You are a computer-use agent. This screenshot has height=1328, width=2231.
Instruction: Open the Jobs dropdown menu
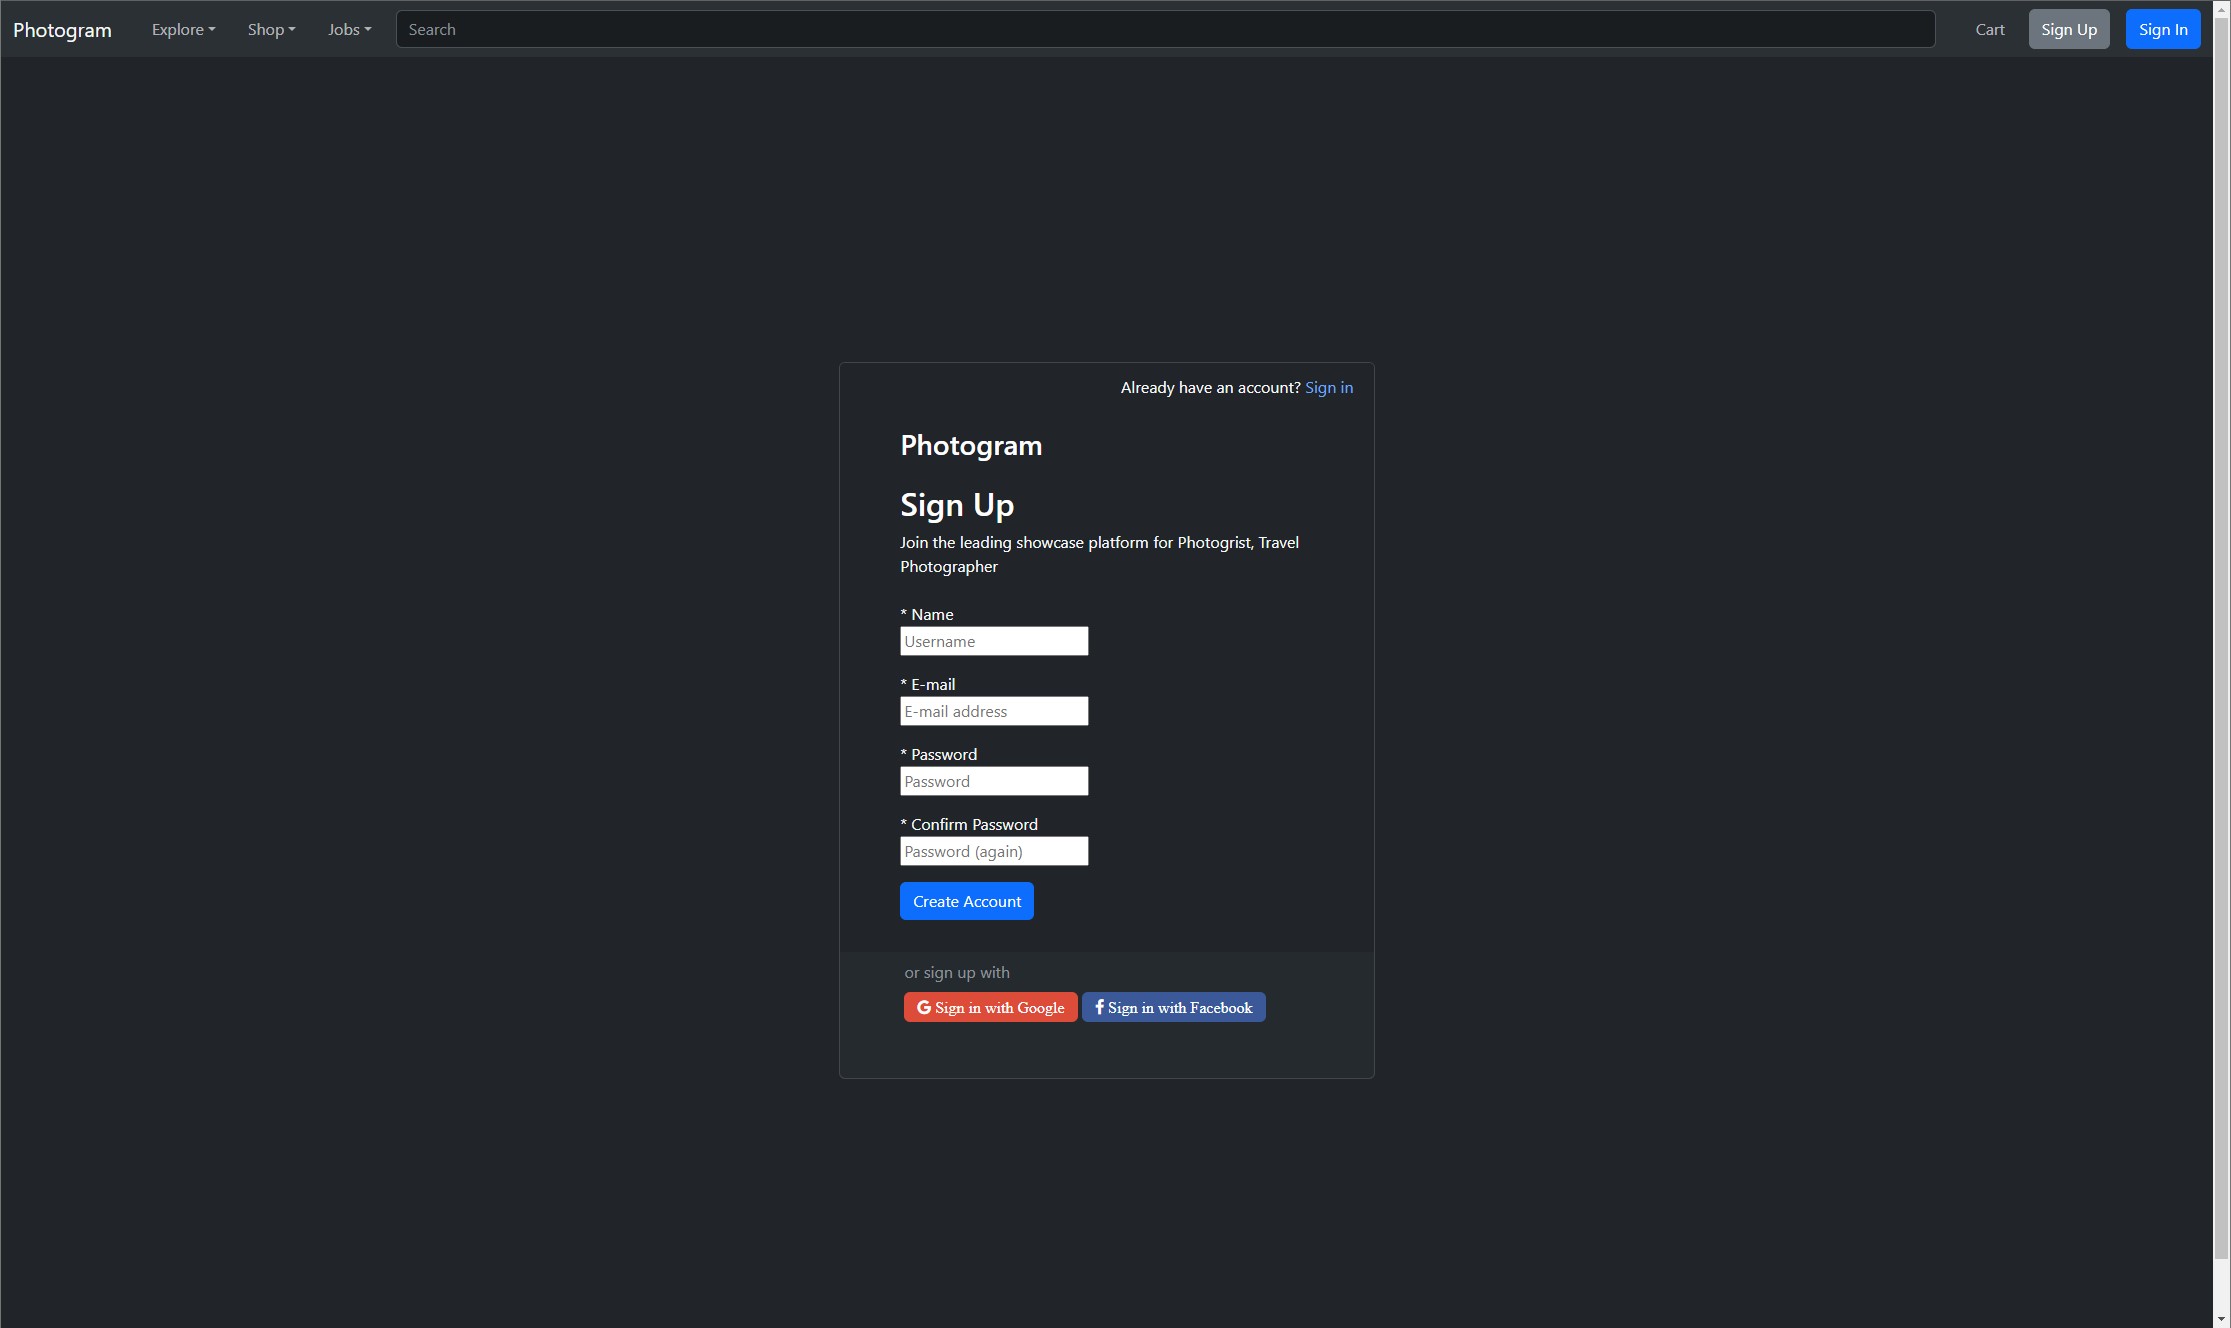(x=349, y=29)
